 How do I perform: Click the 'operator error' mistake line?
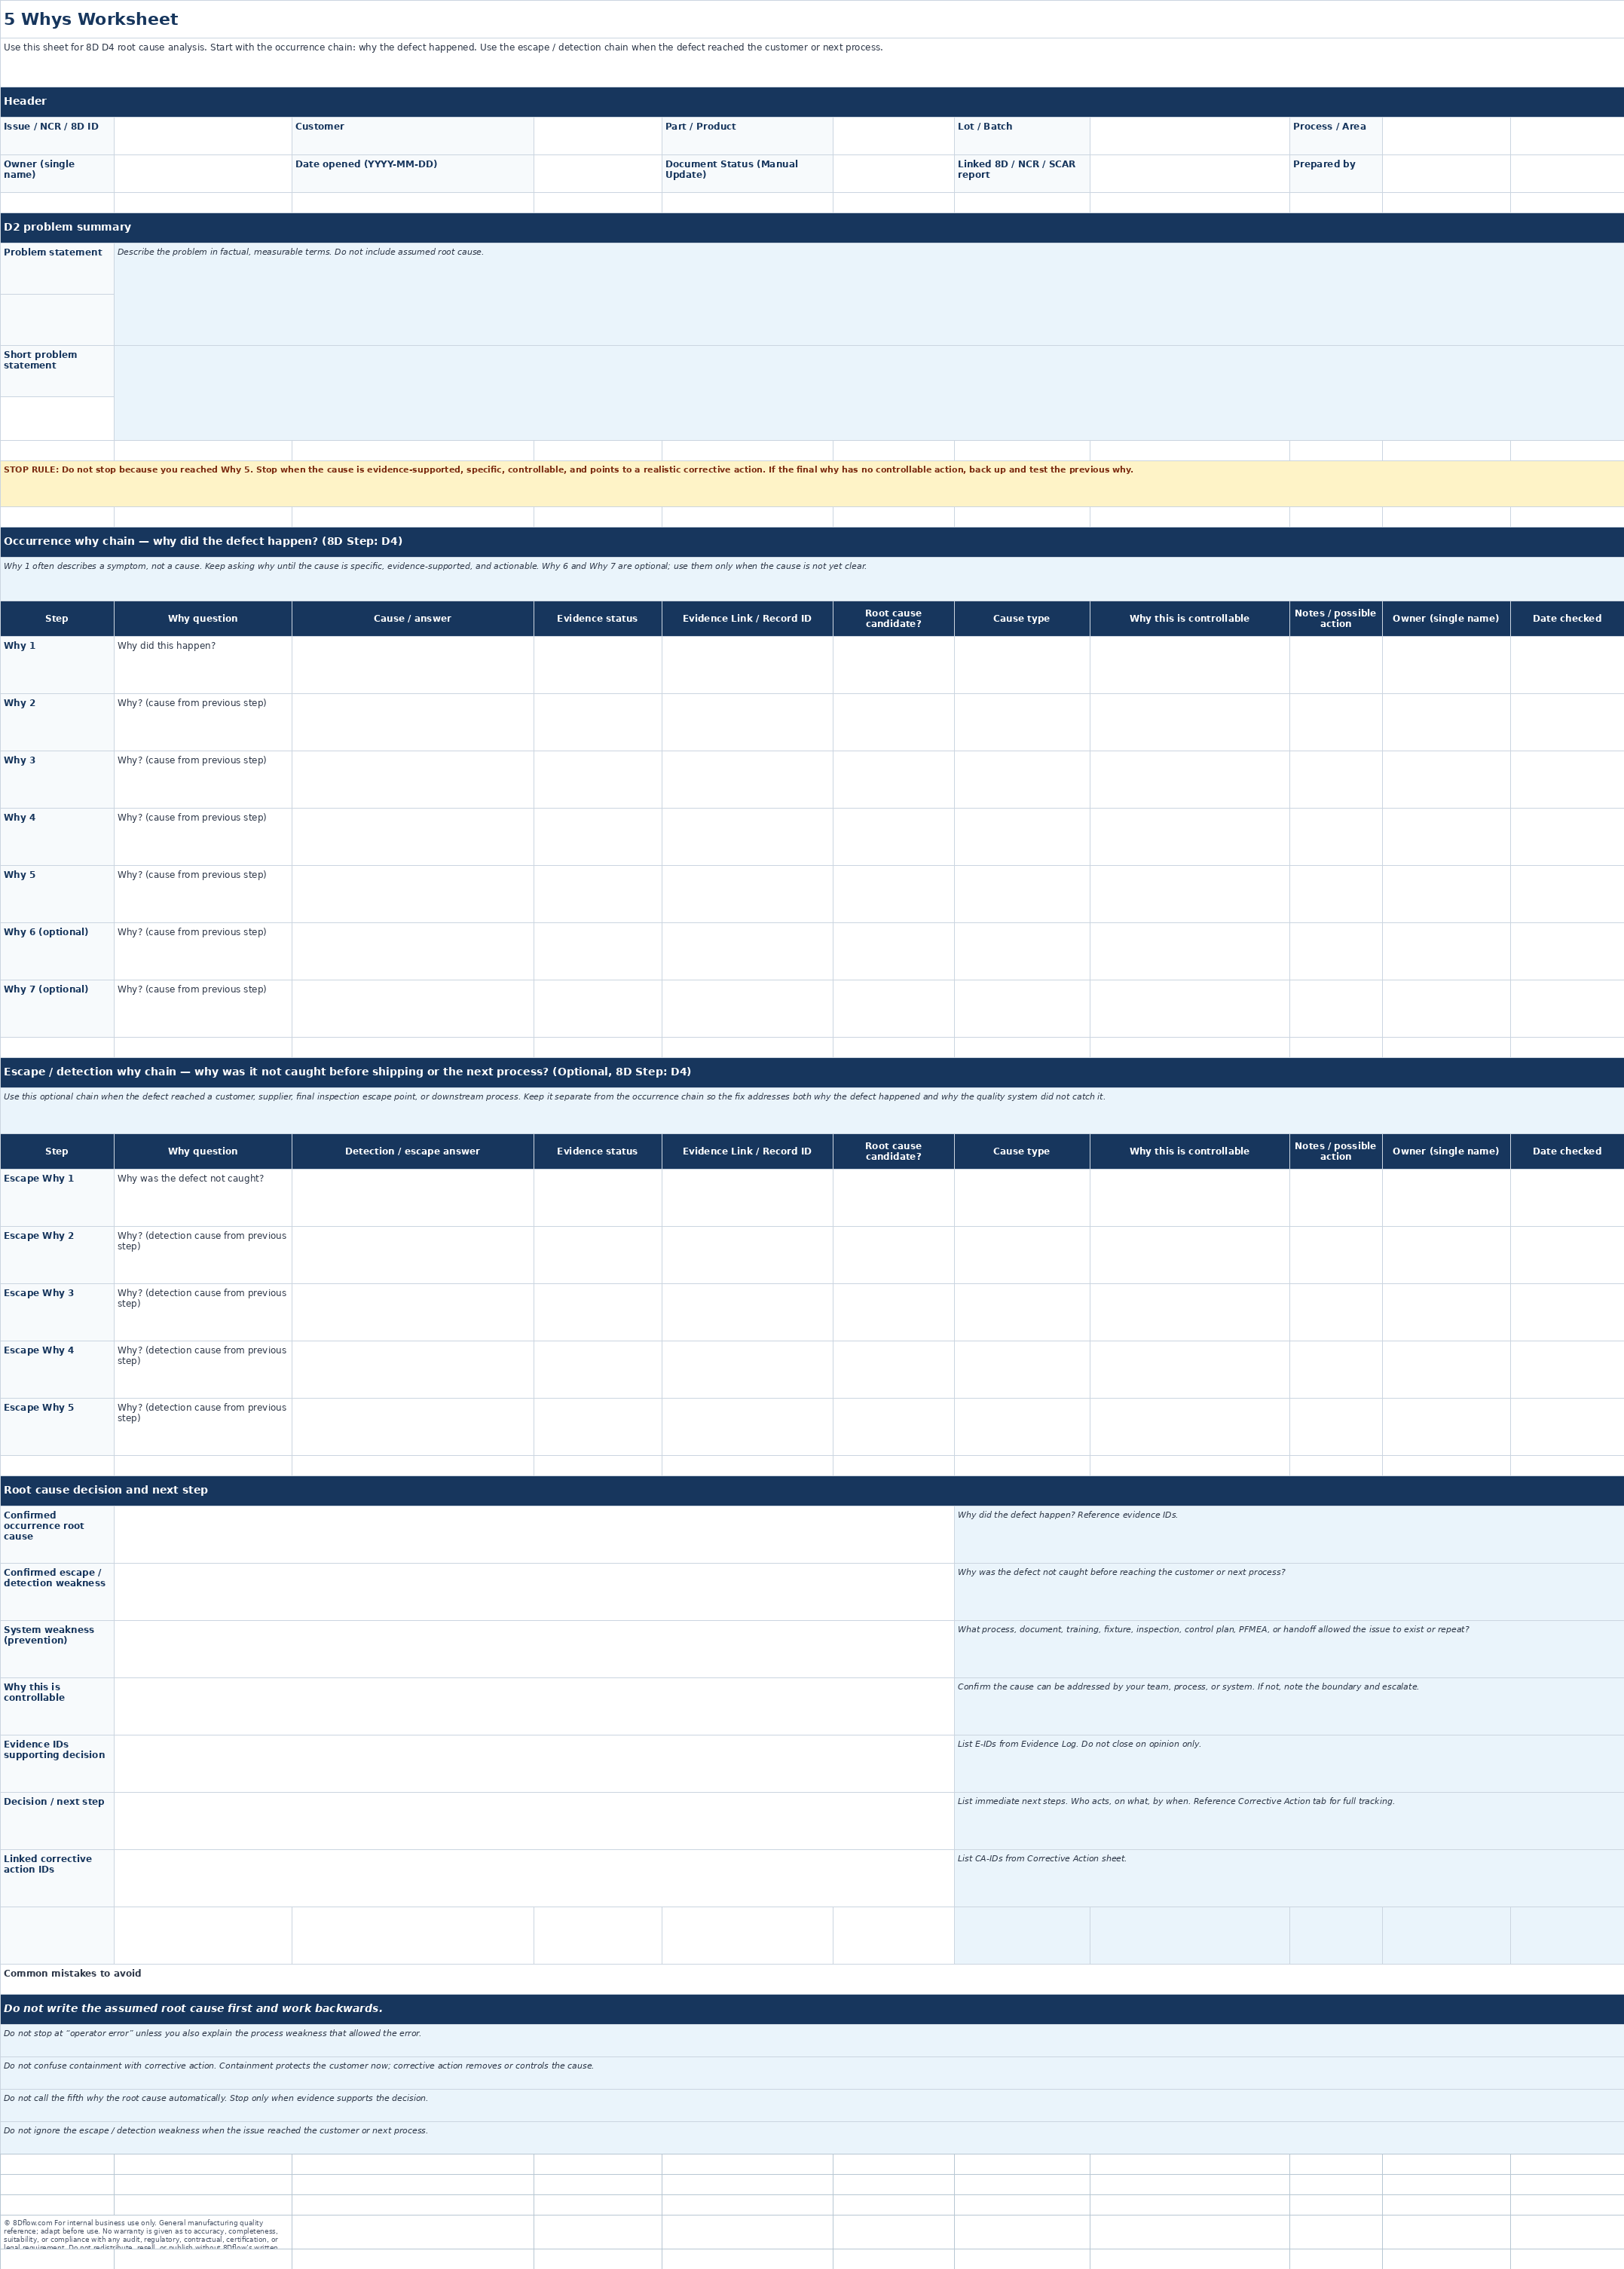(812, 2039)
